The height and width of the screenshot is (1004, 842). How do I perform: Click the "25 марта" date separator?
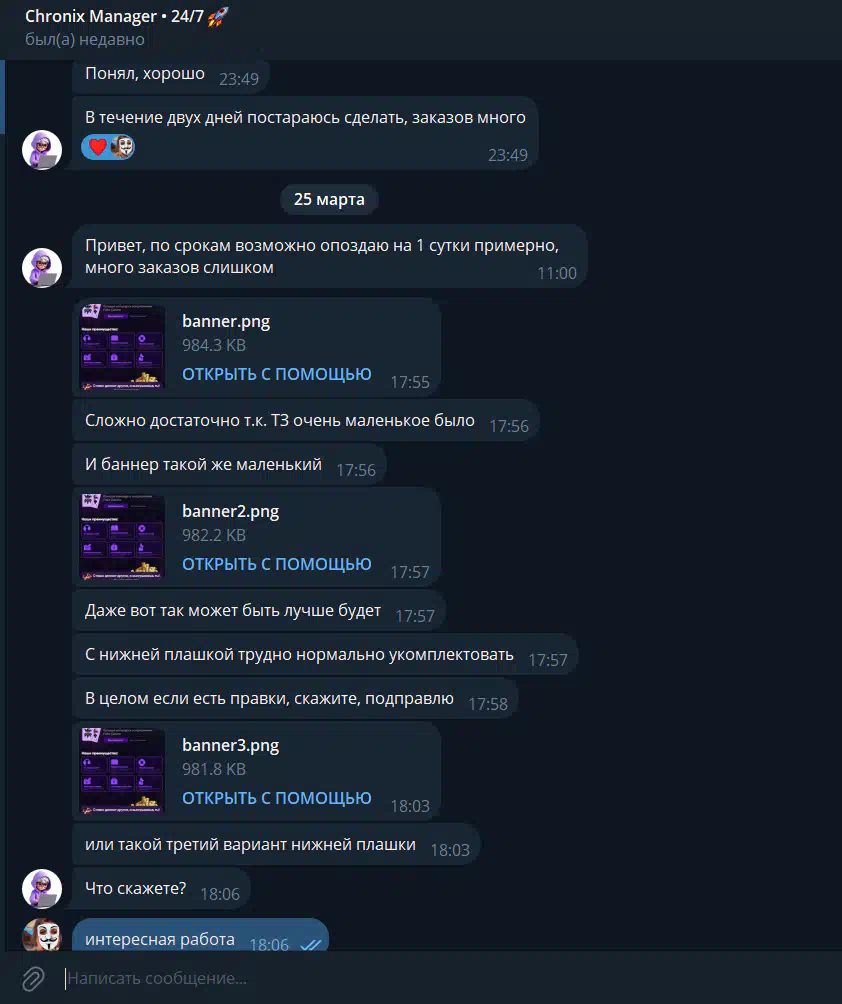pyautogui.click(x=329, y=199)
